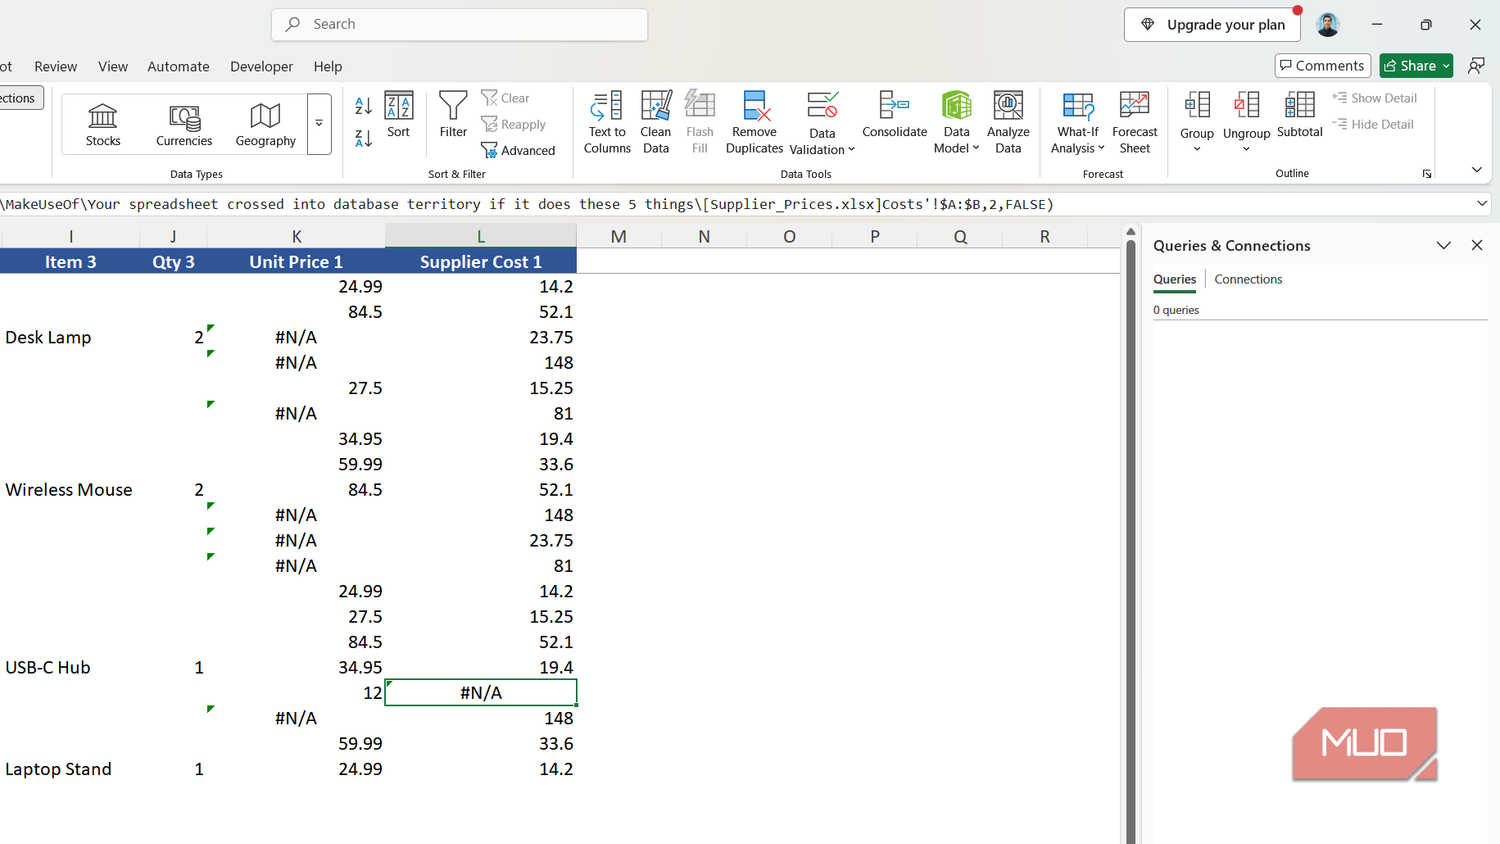Click the vertical scrollbar of the sheet
Image resolution: width=1500 pixels, height=844 pixels.
(x=1131, y=540)
